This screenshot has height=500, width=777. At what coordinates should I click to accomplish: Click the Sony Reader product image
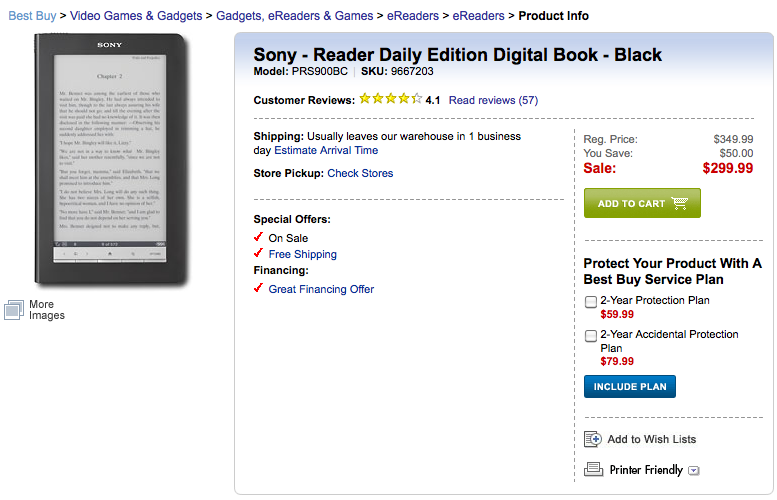(111, 158)
